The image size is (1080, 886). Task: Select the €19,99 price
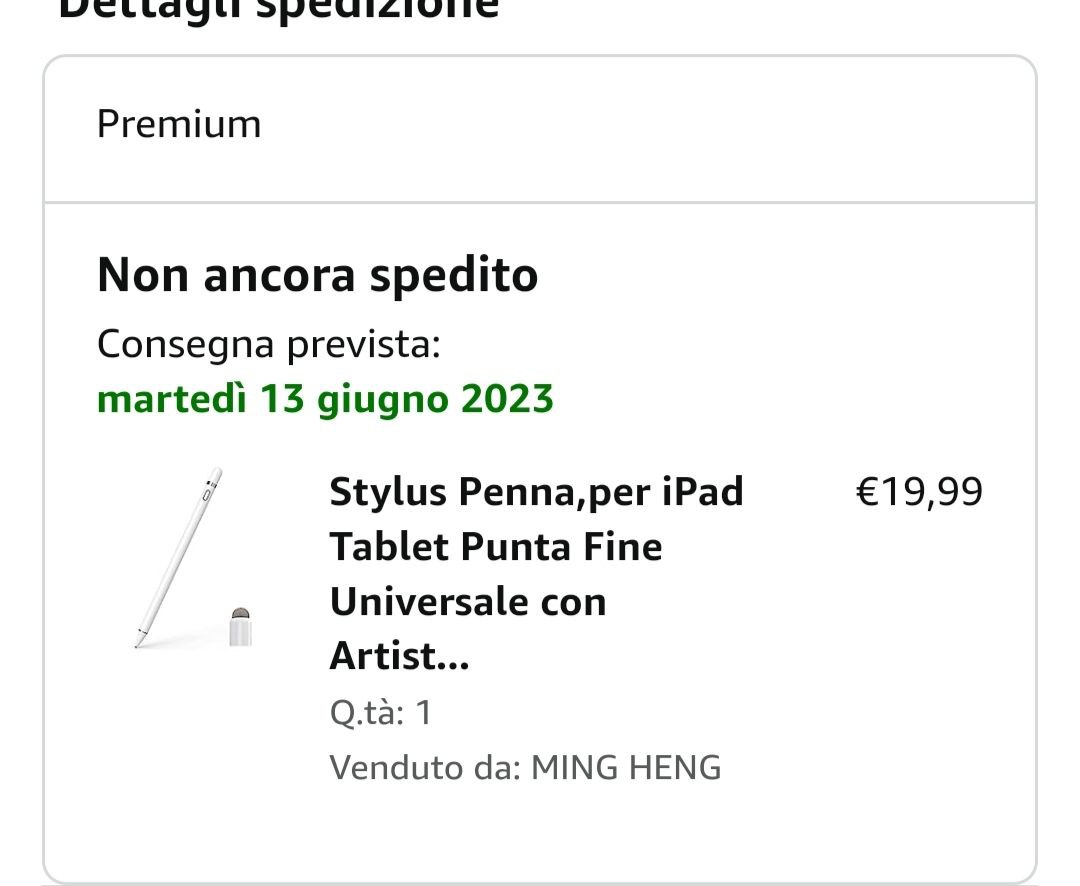(x=920, y=492)
